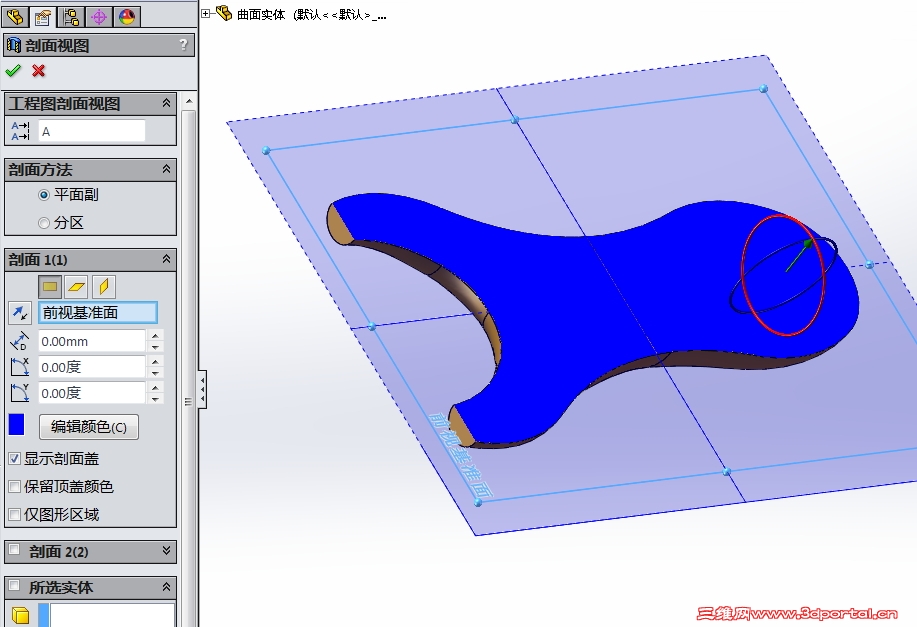Viewport: 917px width, 627px height.
Task: Open help for 剖面视图 panel
Action: (183, 45)
